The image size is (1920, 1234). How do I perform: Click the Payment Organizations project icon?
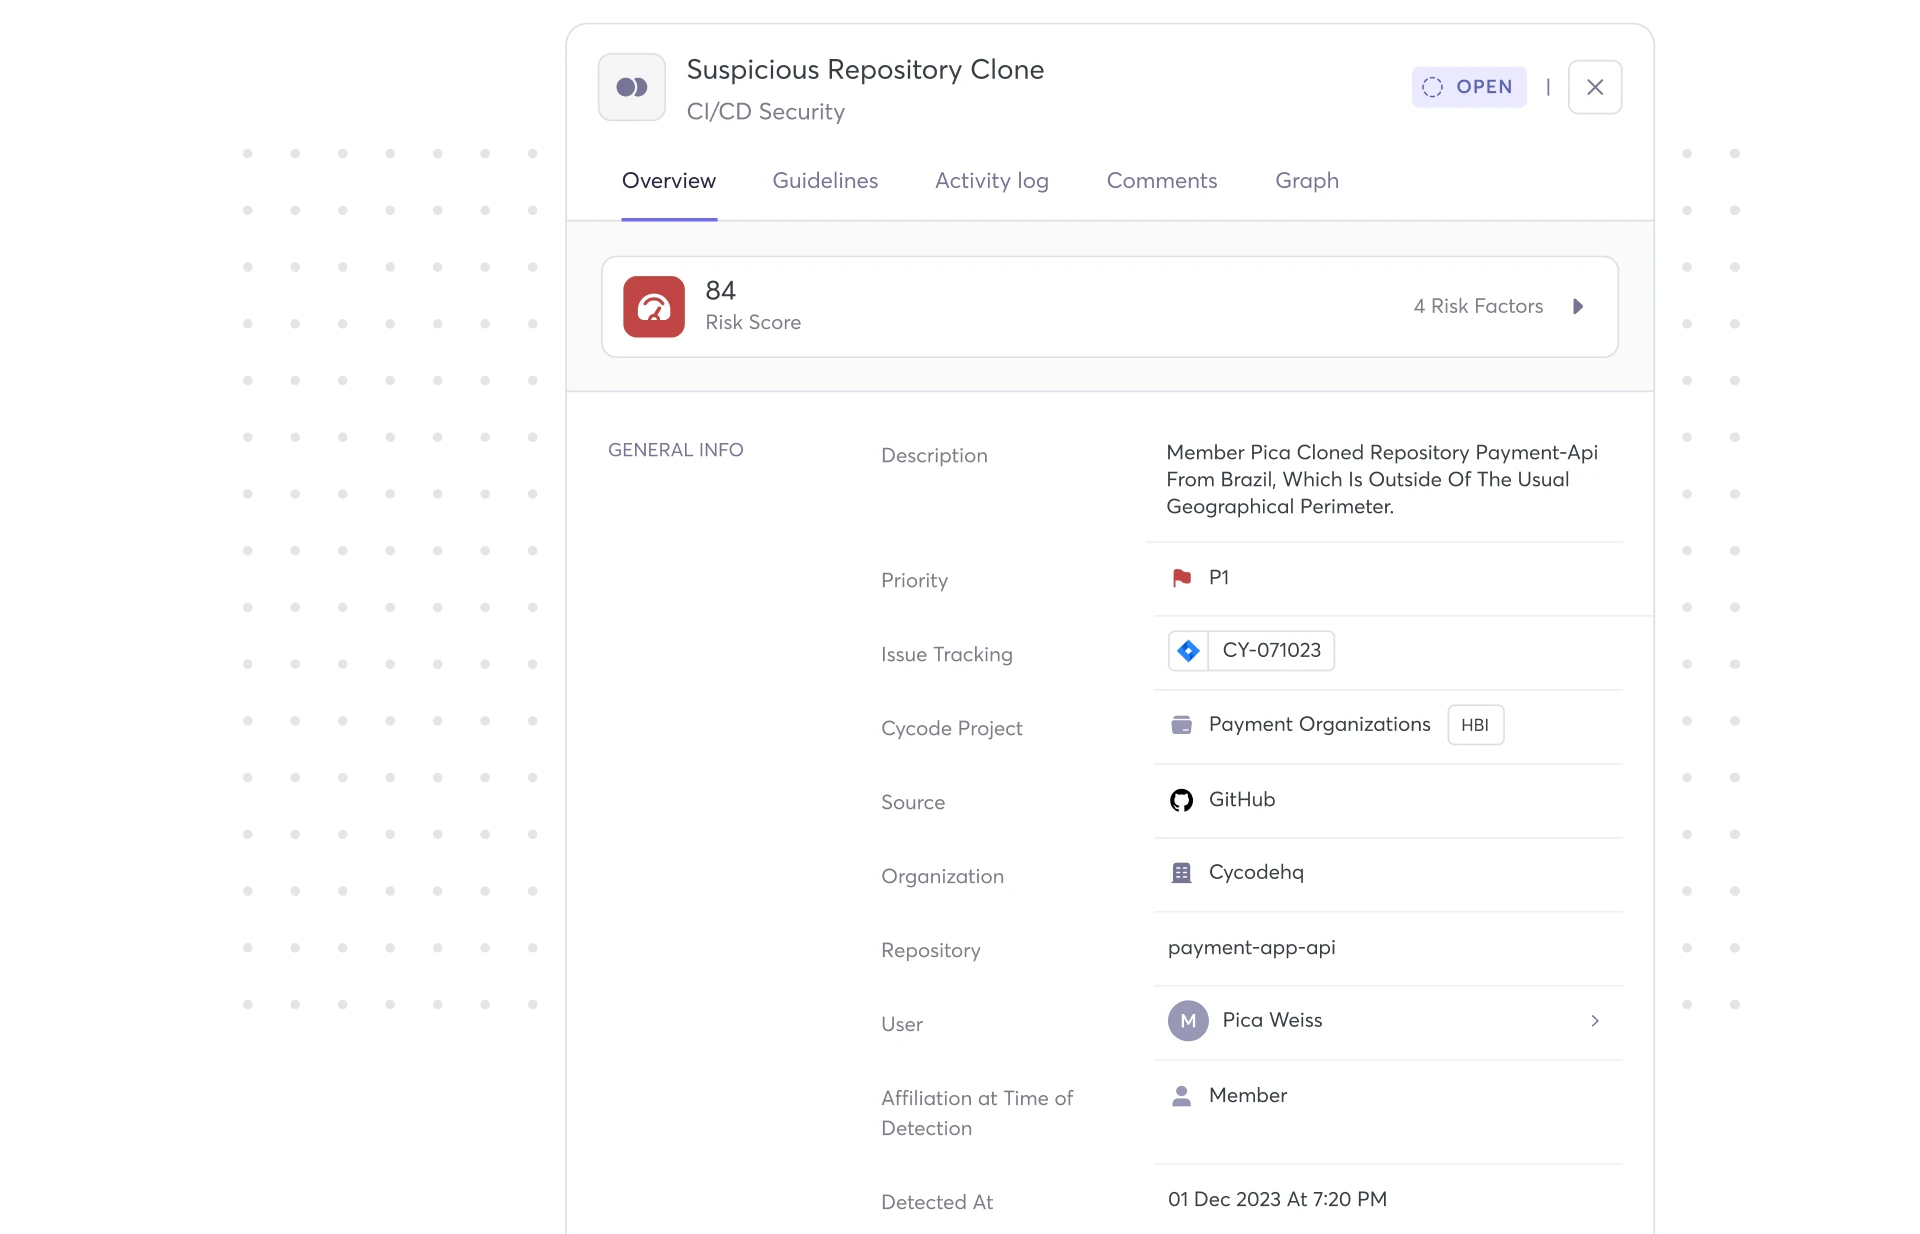pyautogui.click(x=1181, y=725)
